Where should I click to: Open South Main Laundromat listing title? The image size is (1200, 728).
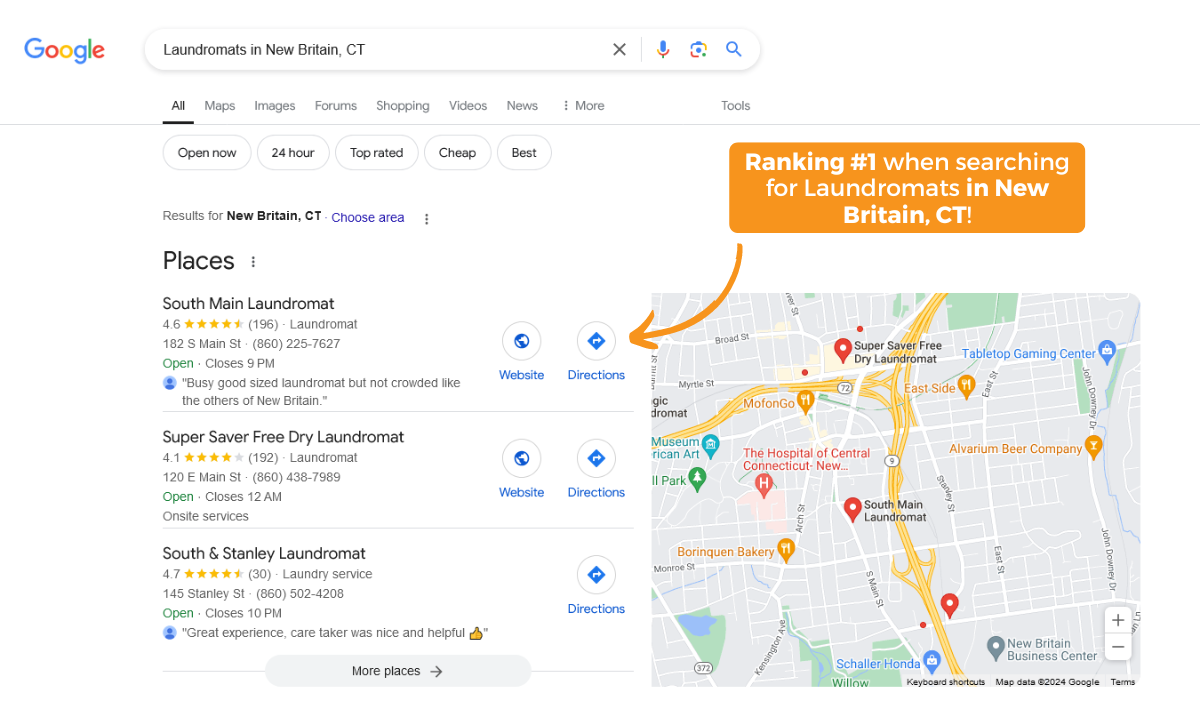249,304
